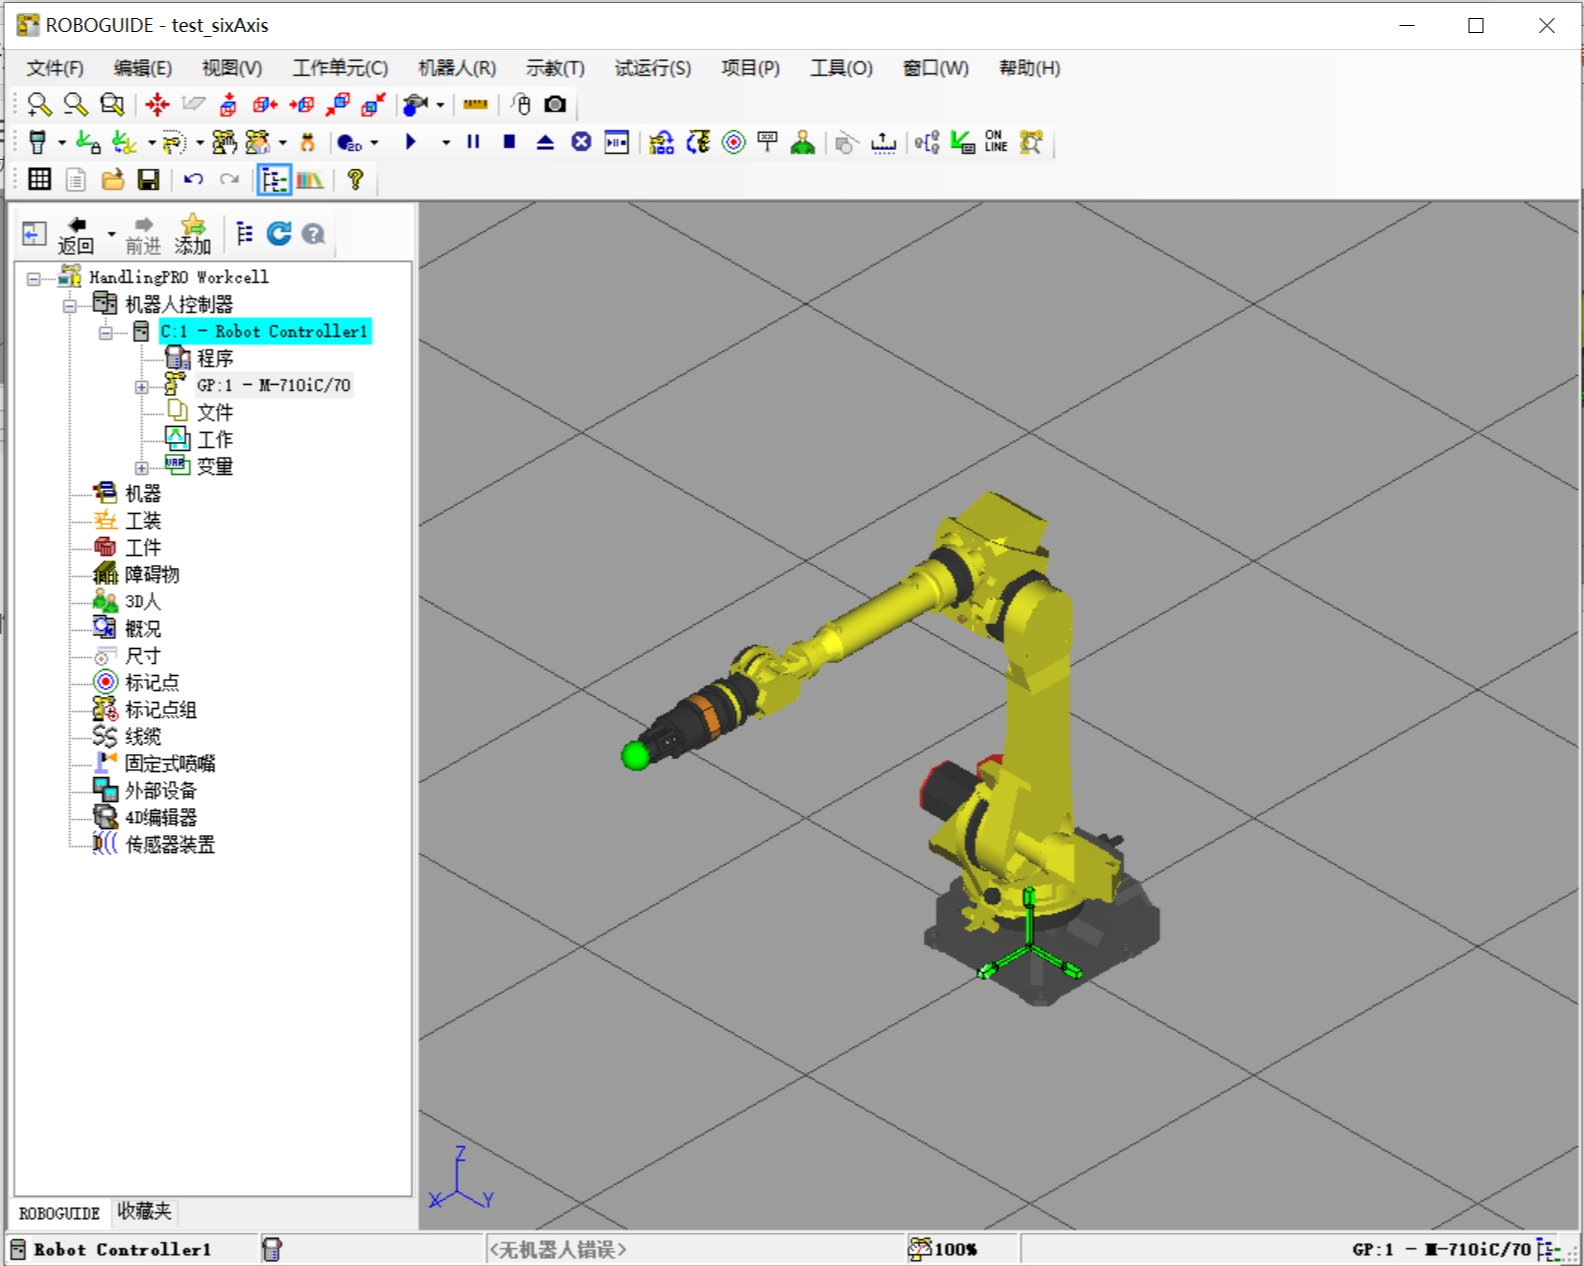Run the program with play icon
This screenshot has height=1266, width=1584.
click(x=410, y=142)
